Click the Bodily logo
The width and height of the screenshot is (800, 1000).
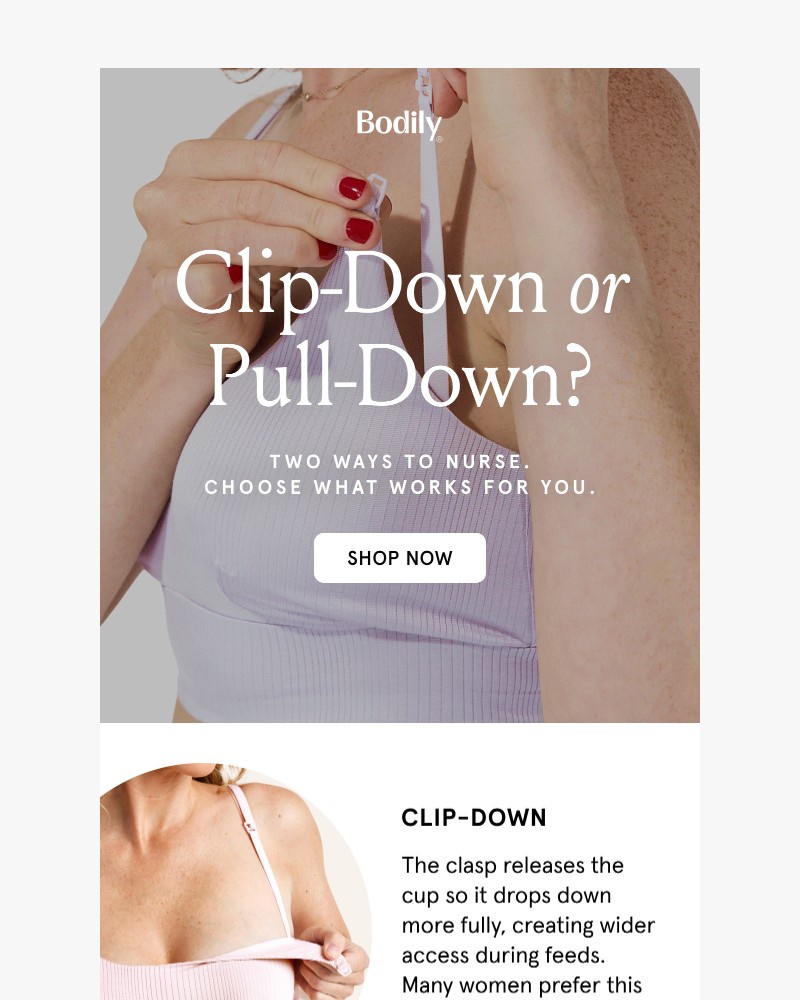(x=399, y=124)
